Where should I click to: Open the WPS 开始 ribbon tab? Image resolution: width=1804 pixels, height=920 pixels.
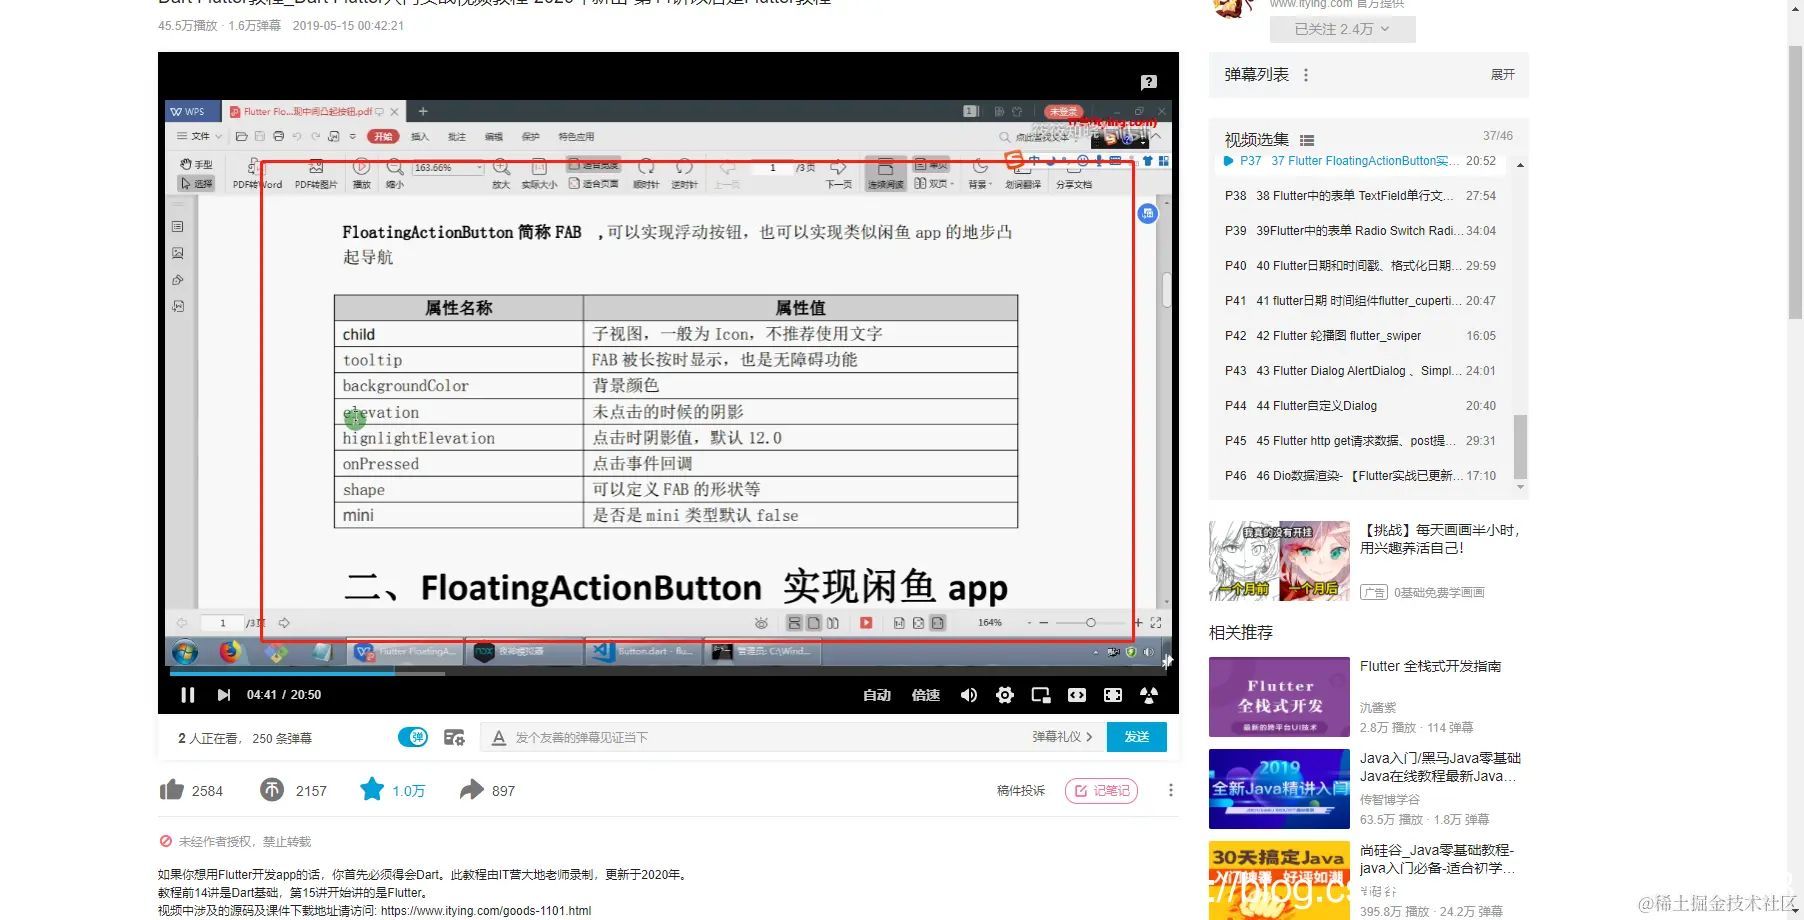[x=383, y=136]
